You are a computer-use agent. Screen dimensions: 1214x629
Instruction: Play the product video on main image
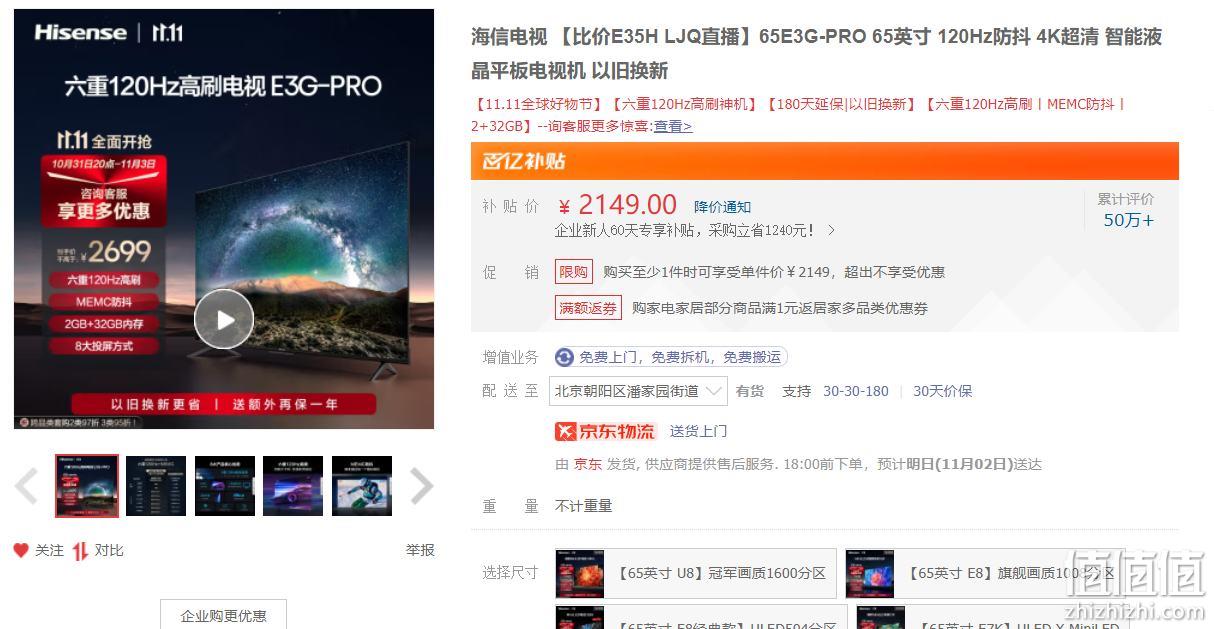224,319
